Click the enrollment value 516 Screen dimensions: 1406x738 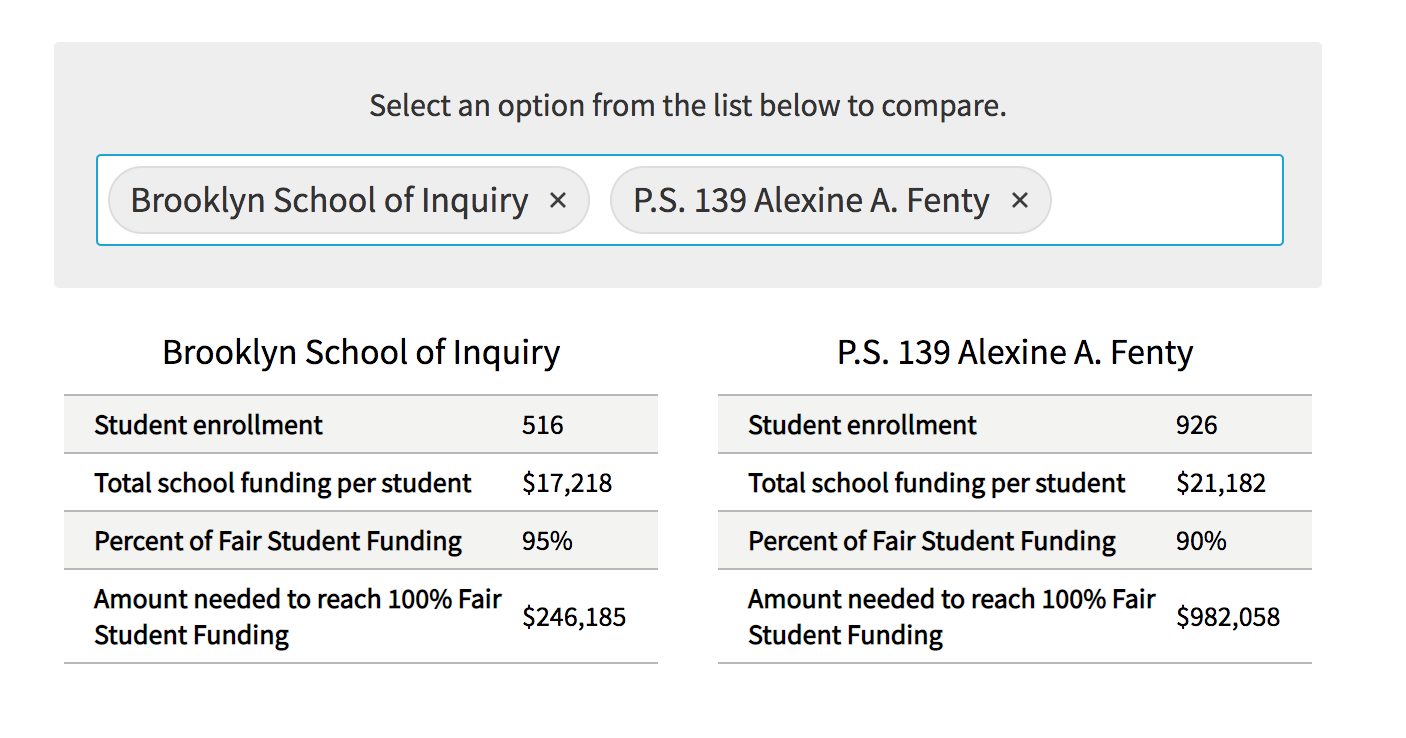point(543,425)
